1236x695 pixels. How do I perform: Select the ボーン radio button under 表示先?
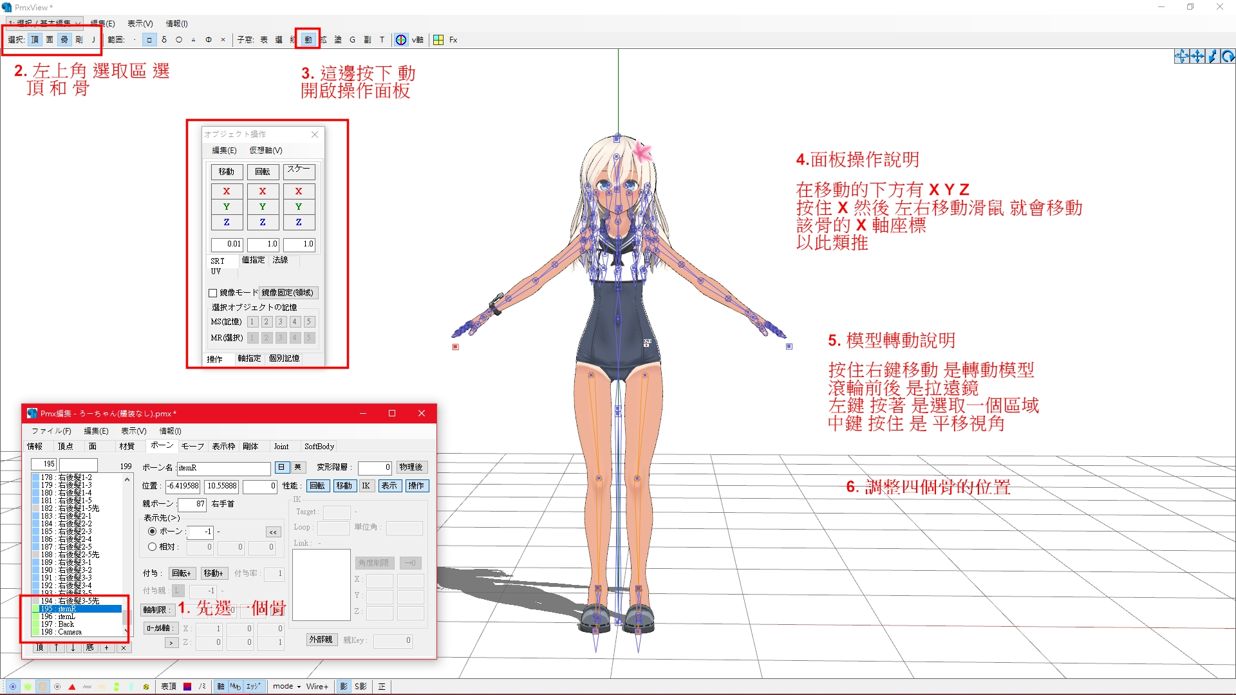coord(152,531)
